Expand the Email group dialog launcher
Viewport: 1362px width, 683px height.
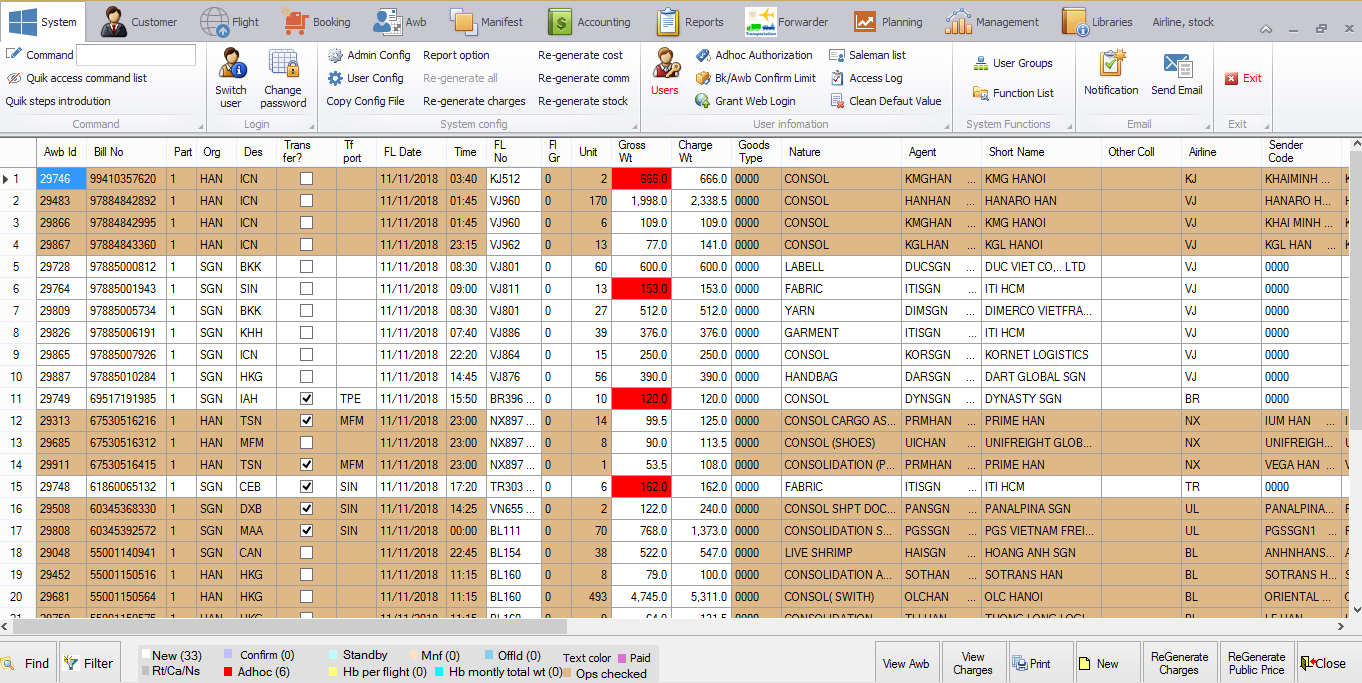pos(1208,125)
